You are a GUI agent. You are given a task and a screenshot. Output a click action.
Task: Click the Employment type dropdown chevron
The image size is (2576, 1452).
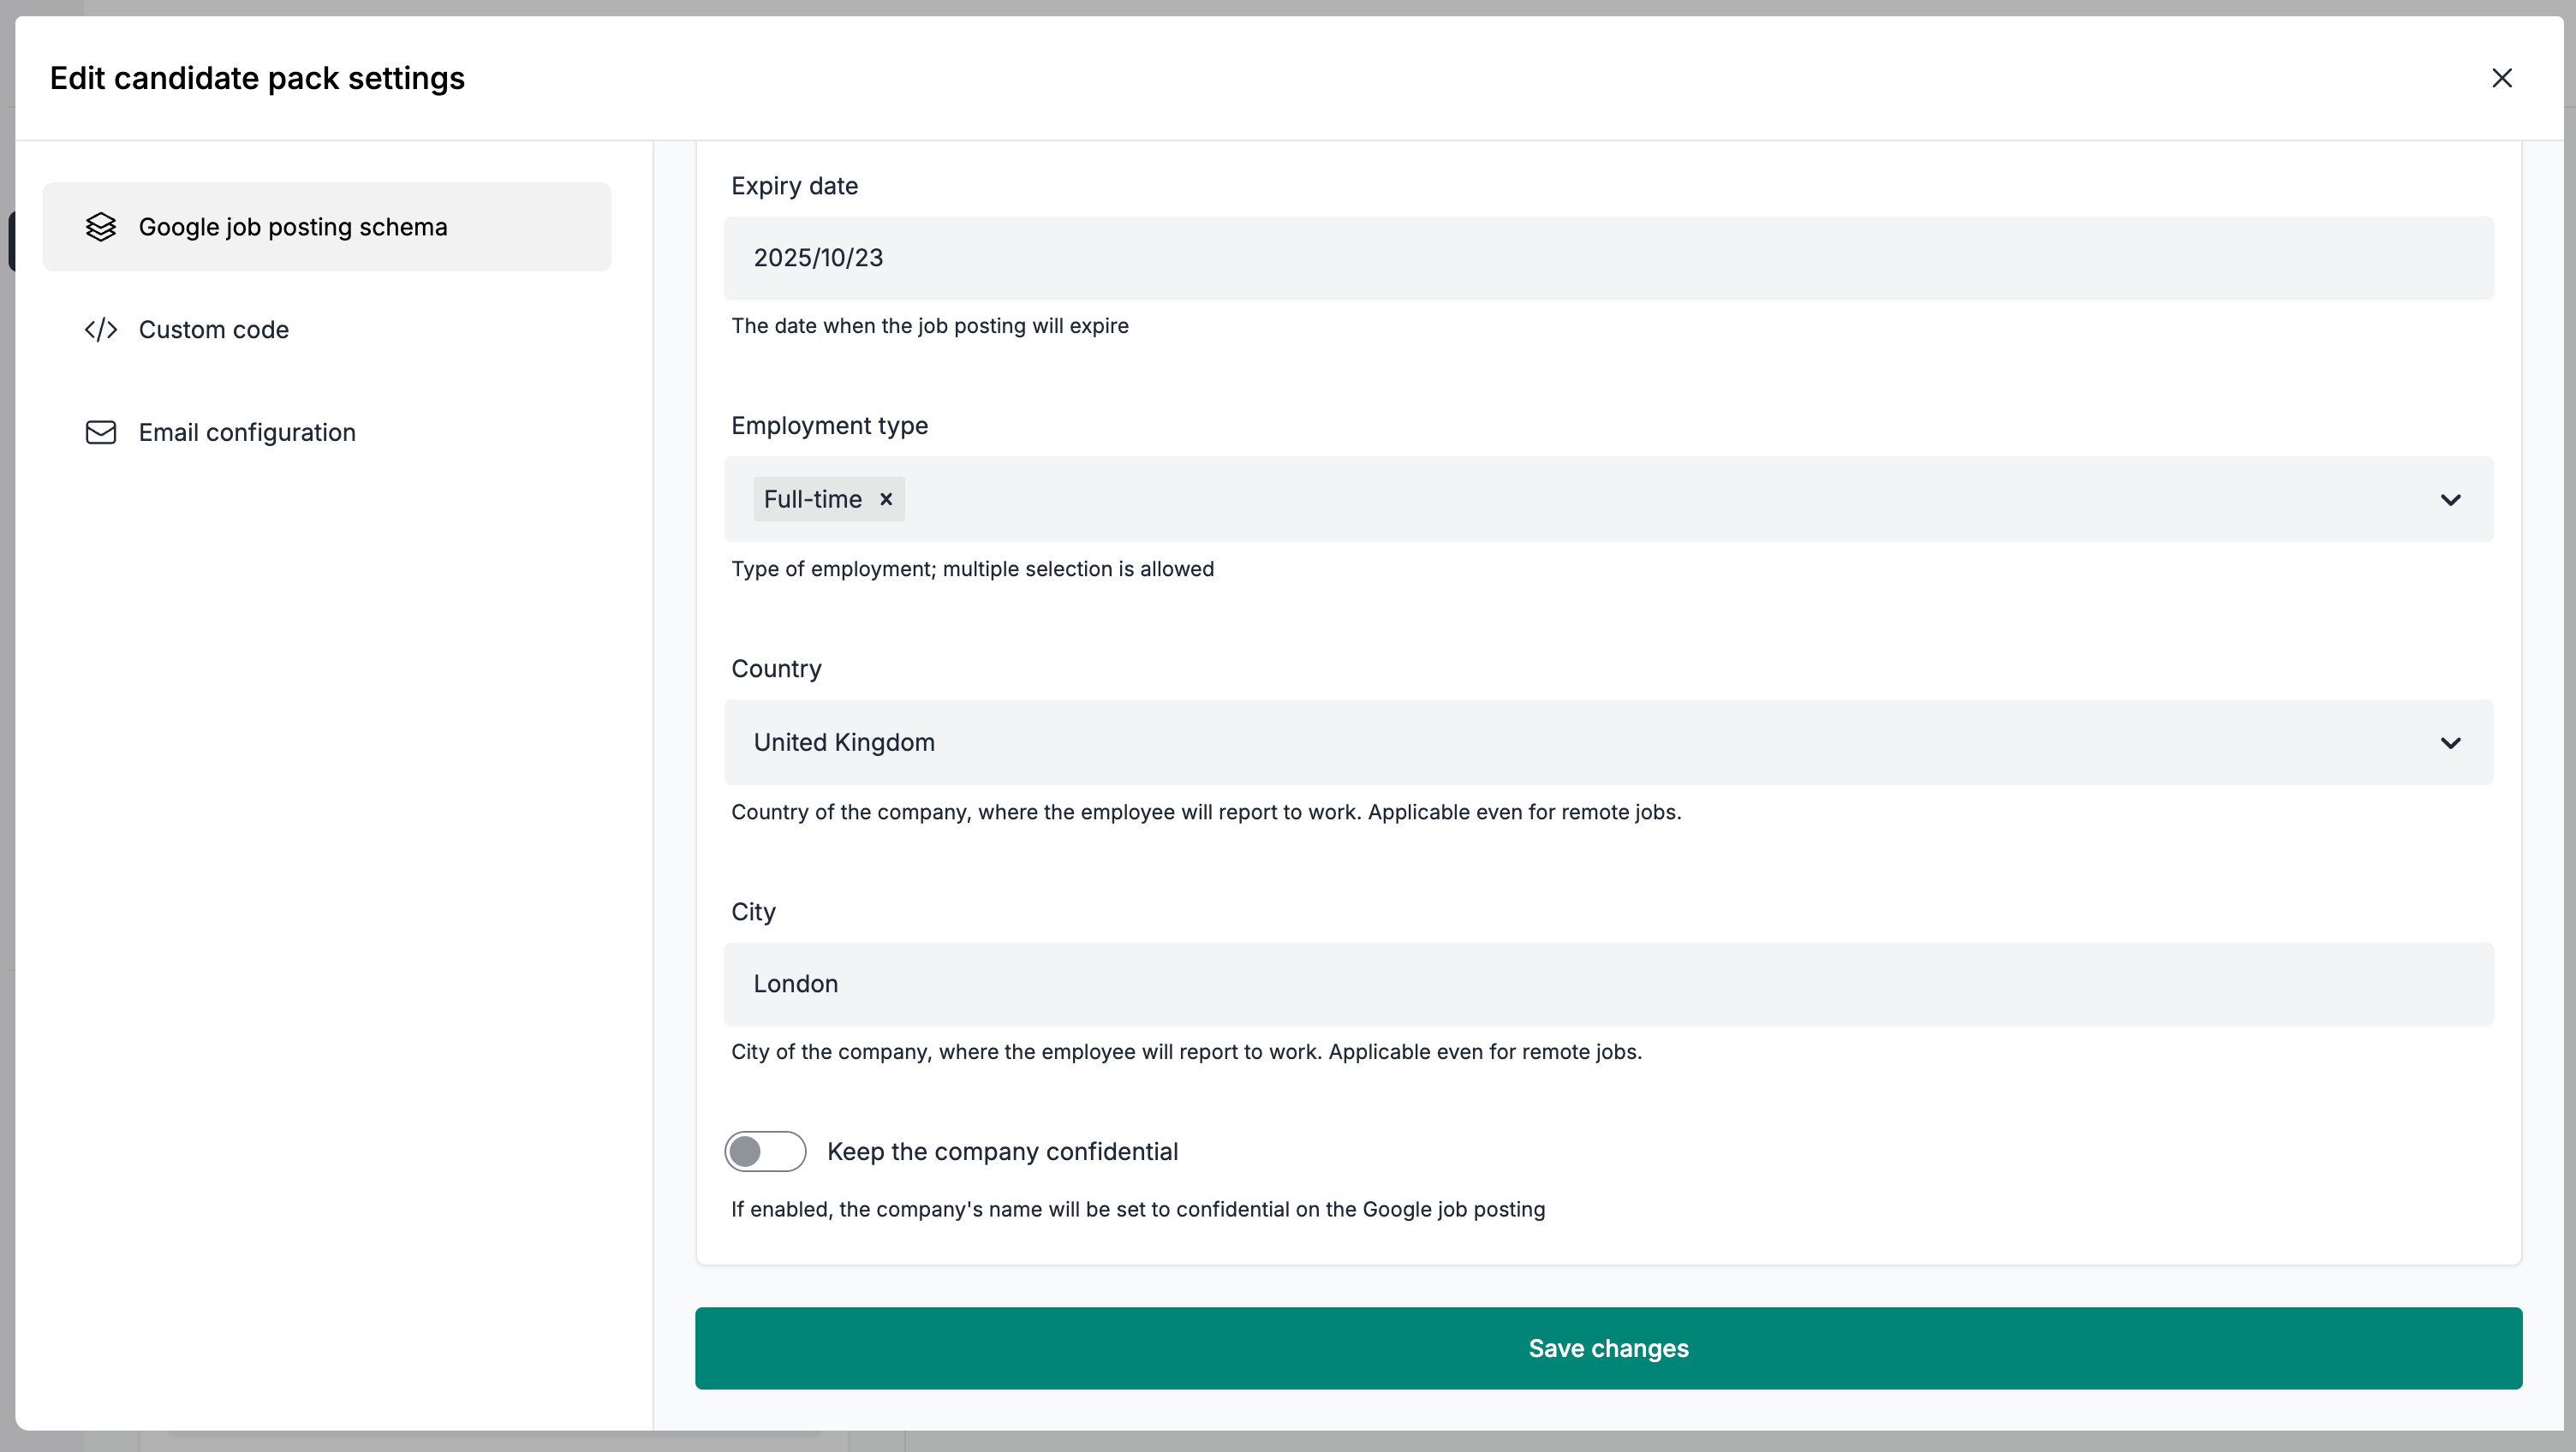pyautogui.click(x=2451, y=500)
